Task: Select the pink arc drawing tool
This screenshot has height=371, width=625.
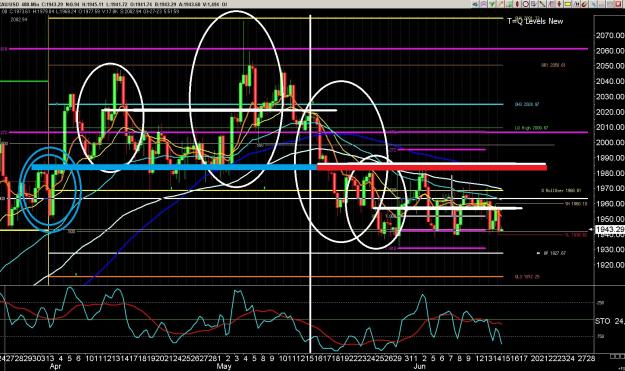Action: point(483,4)
